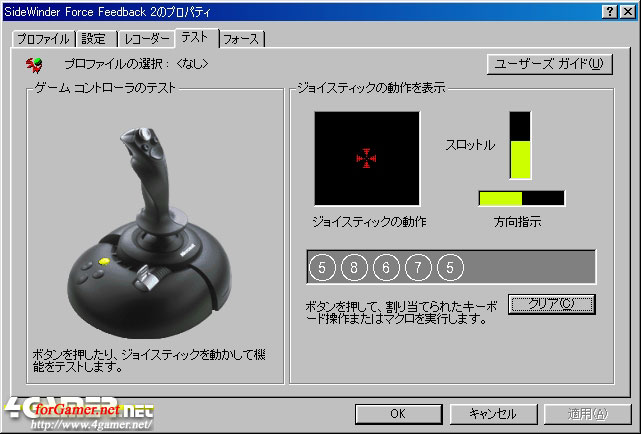
Task: Click the joystick picture
Action: pos(150,233)
